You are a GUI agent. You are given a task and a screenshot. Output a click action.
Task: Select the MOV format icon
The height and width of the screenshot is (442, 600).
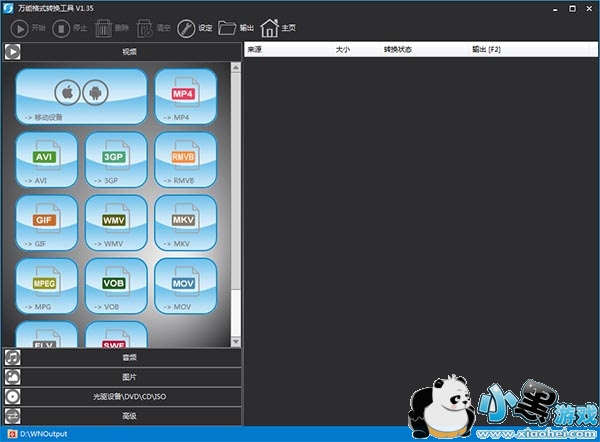point(185,287)
